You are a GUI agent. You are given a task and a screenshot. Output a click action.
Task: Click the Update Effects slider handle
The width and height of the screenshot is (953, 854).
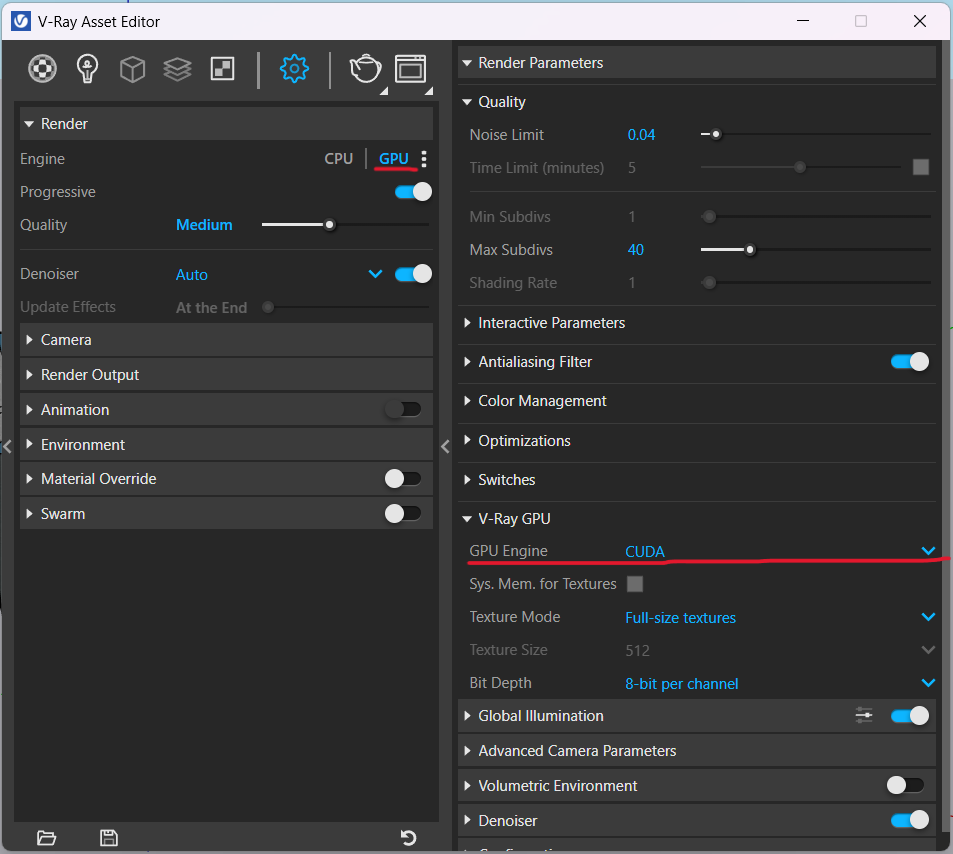(267, 307)
